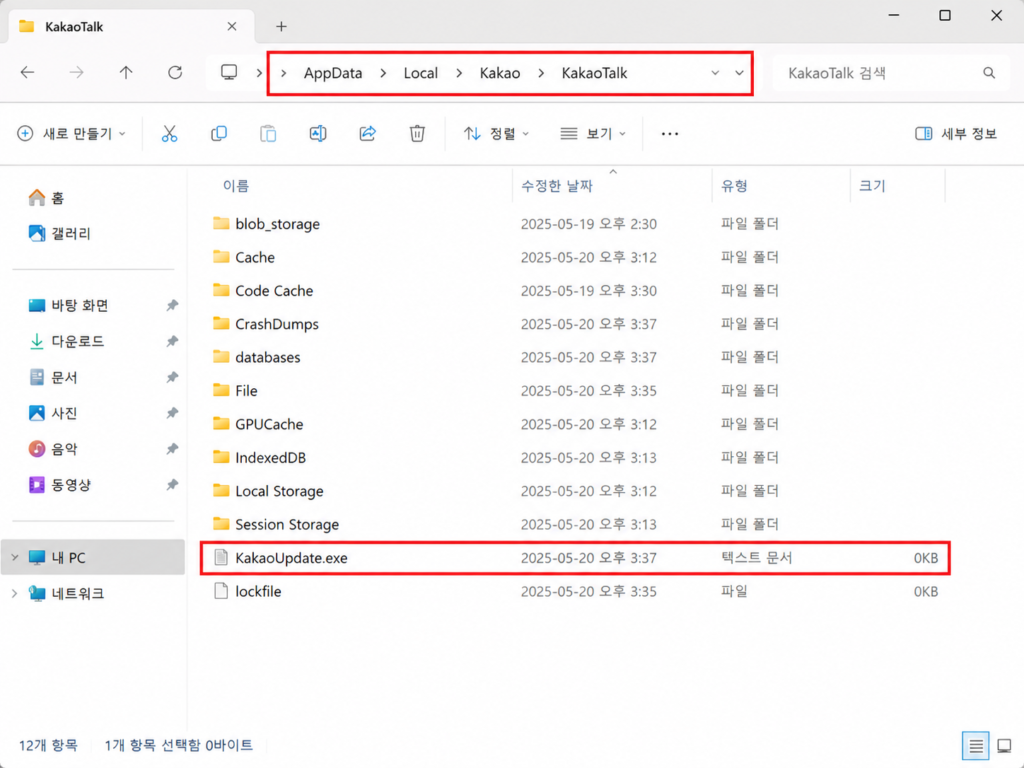Viewport: 1024px width, 768px height.
Task: Open 다운로드 in the sidebar
Action: [x=66, y=342]
